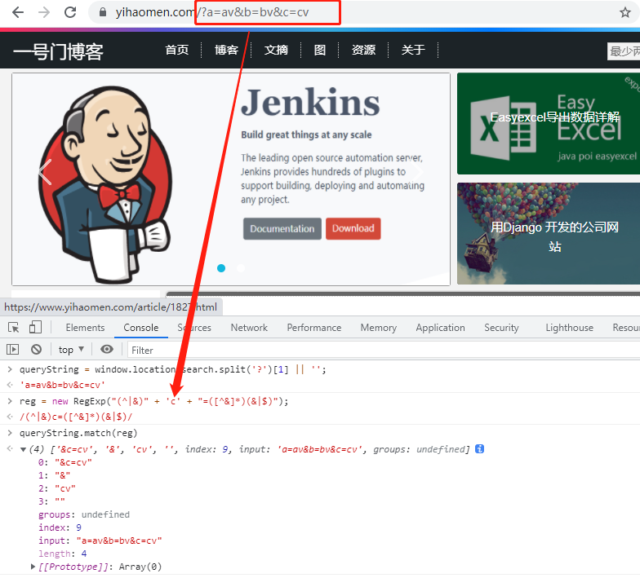
Task: Click the Jenkins Download button
Action: [353, 228]
